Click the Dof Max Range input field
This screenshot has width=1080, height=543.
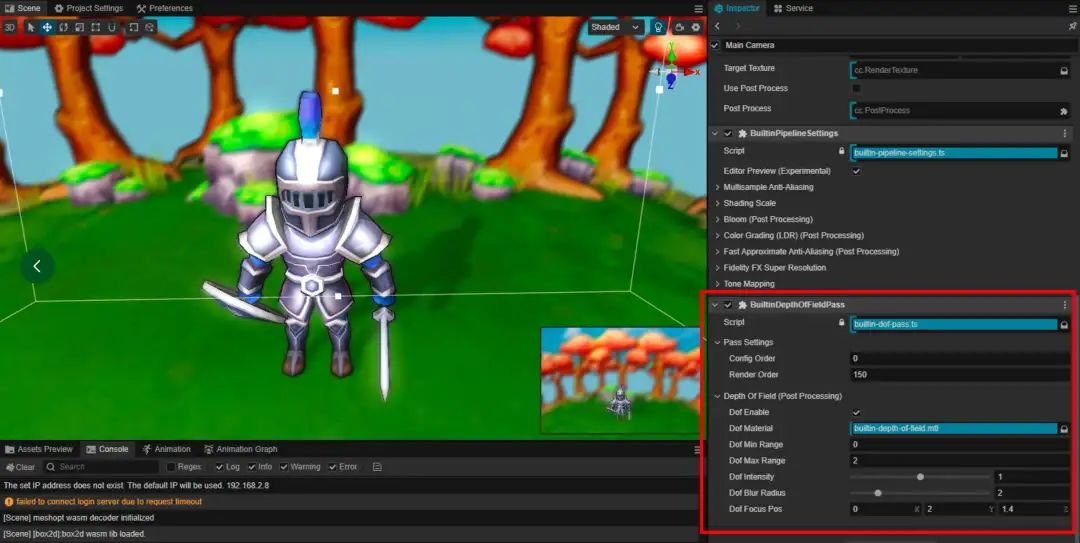(x=960, y=460)
